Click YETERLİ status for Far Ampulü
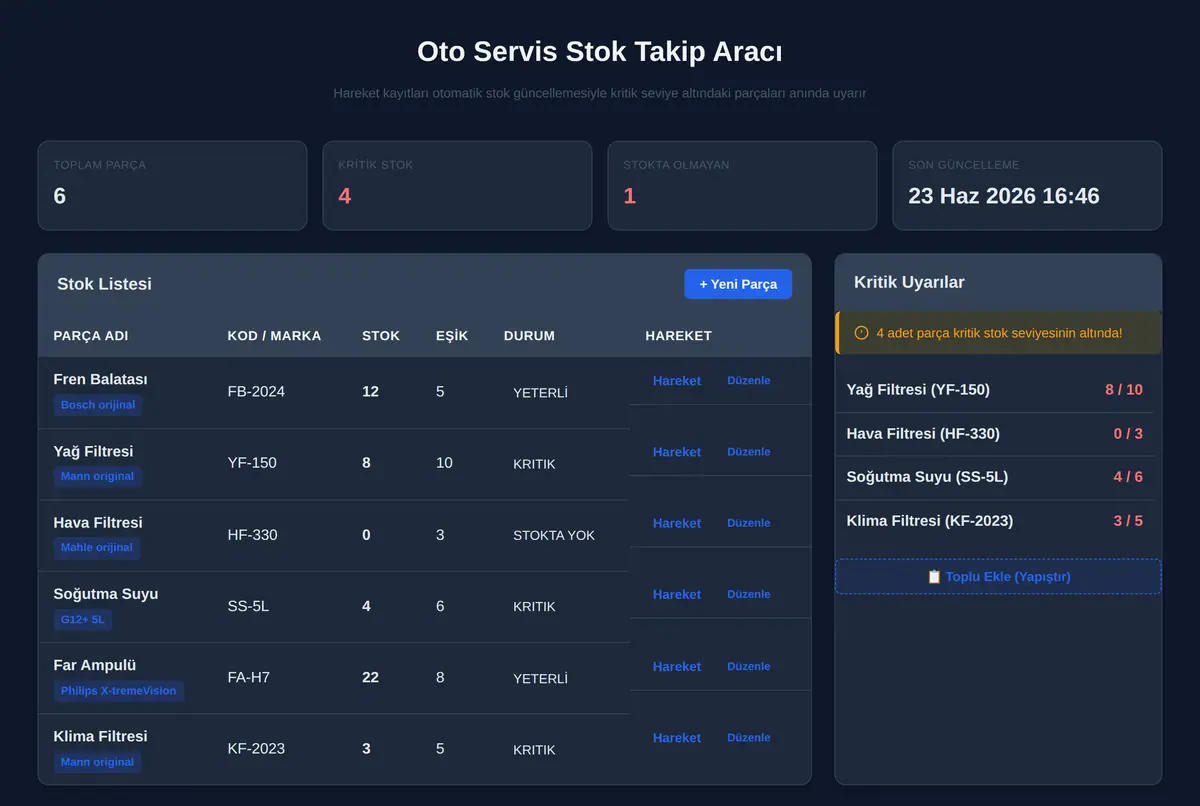1200x806 pixels. (x=540, y=678)
